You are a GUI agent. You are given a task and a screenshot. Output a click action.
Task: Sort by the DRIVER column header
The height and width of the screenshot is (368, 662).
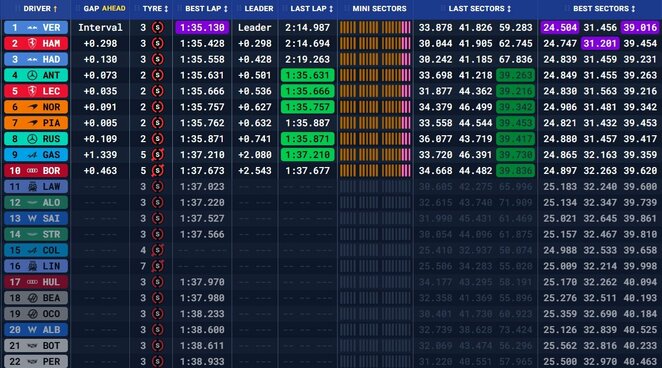click(40, 8)
